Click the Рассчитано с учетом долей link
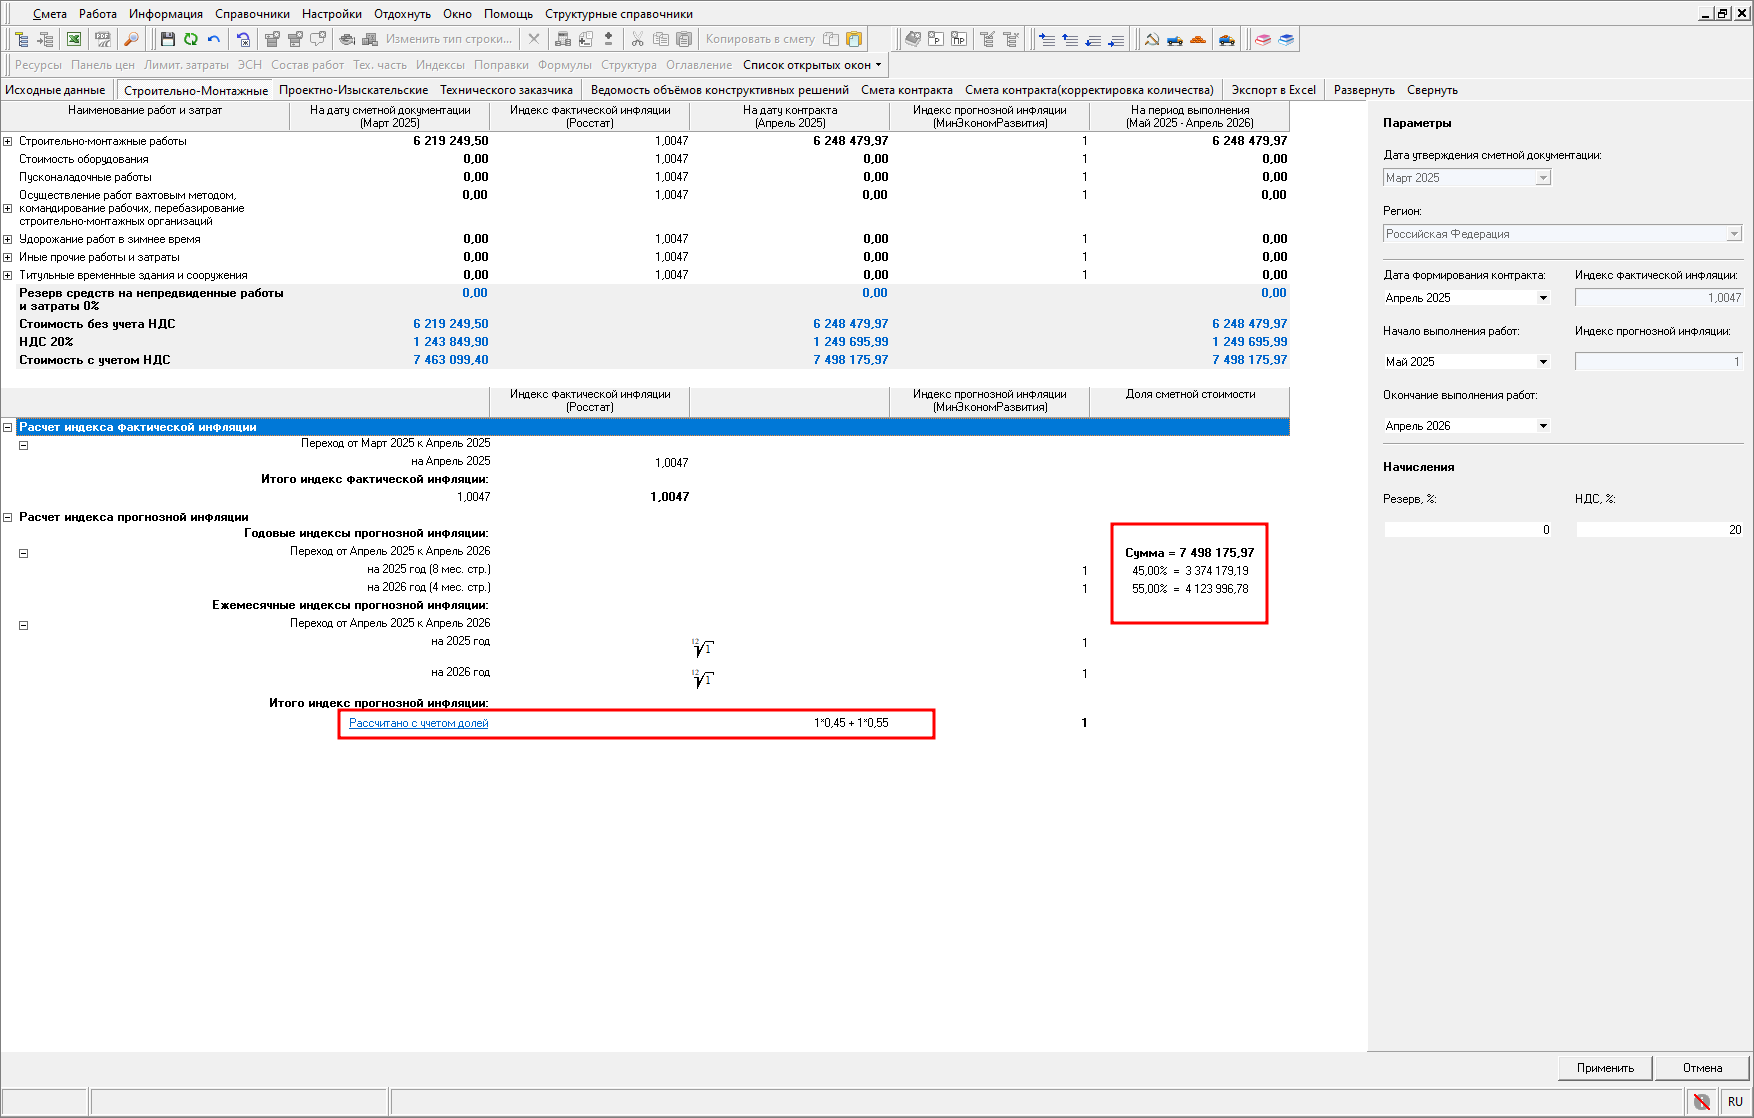Image resolution: width=1754 pixels, height=1118 pixels. pos(418,723)
